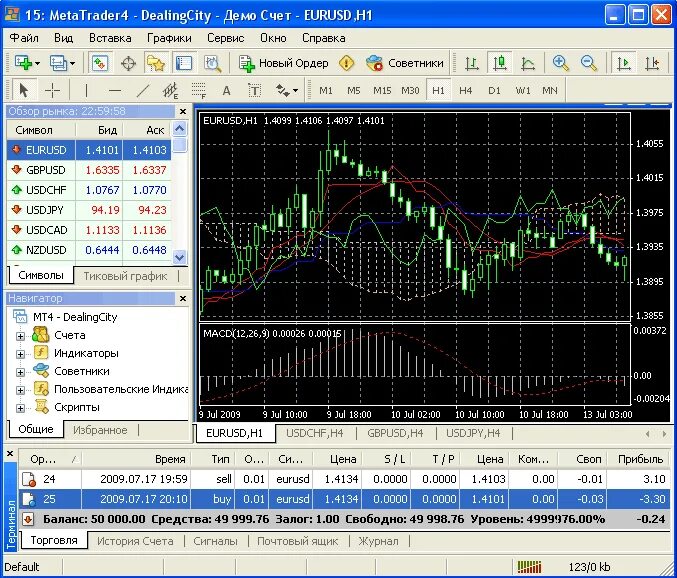Zoom out on the chart

coord(588,63)
